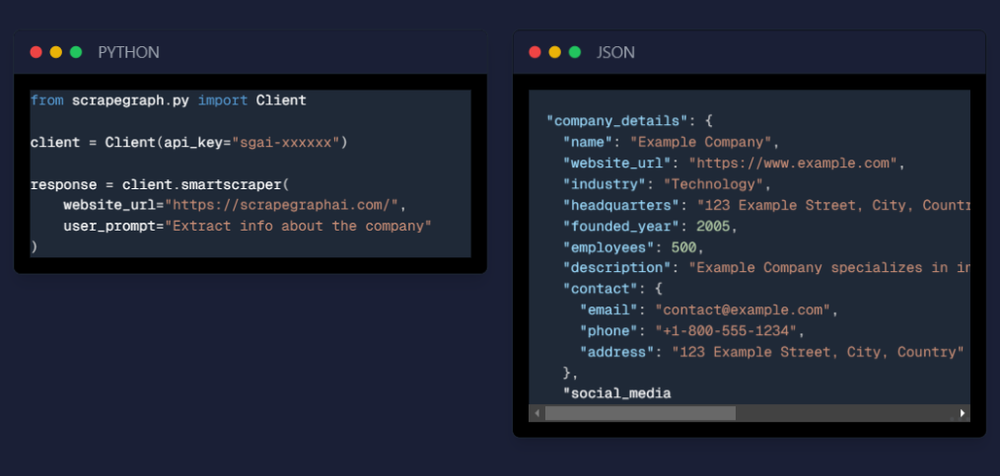Image resolution: width=1000 pixels, height=476 pixels.
Task: Click the left arrow of the JSON scrollbar
Action: pos(538,413)
